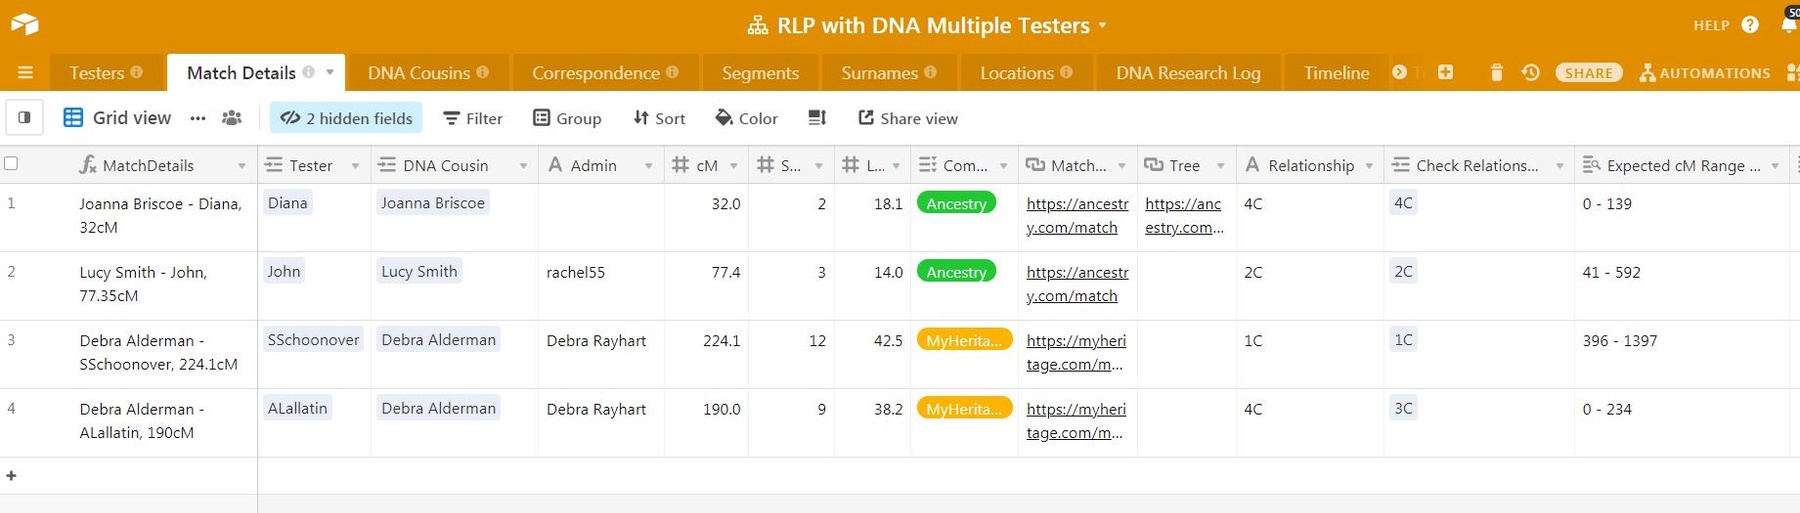The image size is (1800, 513).
Task: Open the view collaborators people icon
Action: click(232, 118)
